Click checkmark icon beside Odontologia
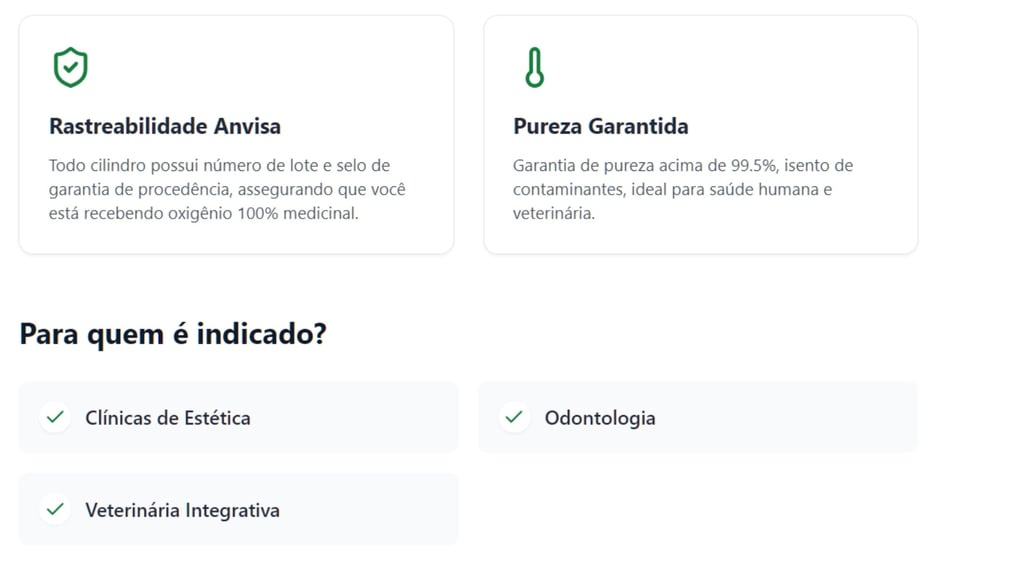Screen dimensions: 1024x577 (514, 417)
